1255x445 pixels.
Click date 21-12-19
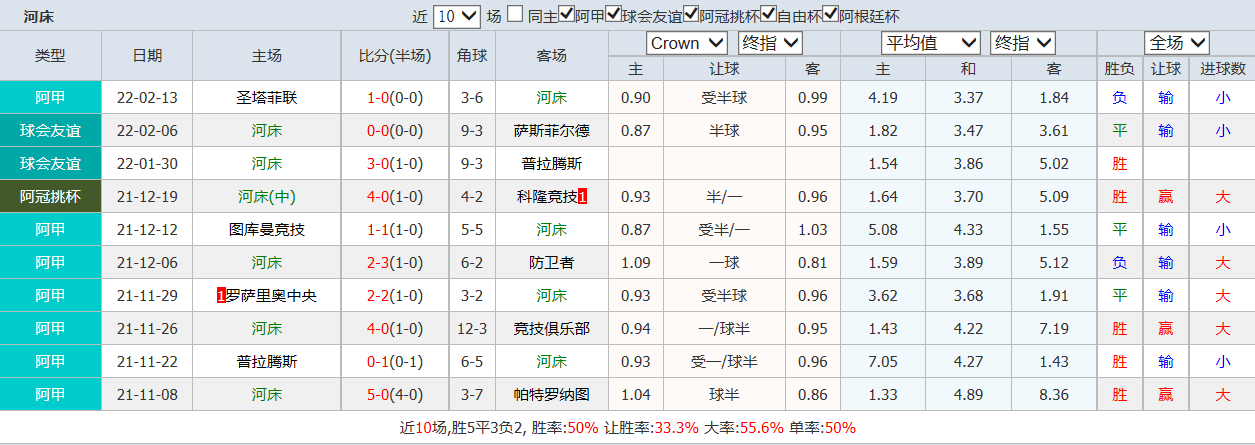coord(147,197)
